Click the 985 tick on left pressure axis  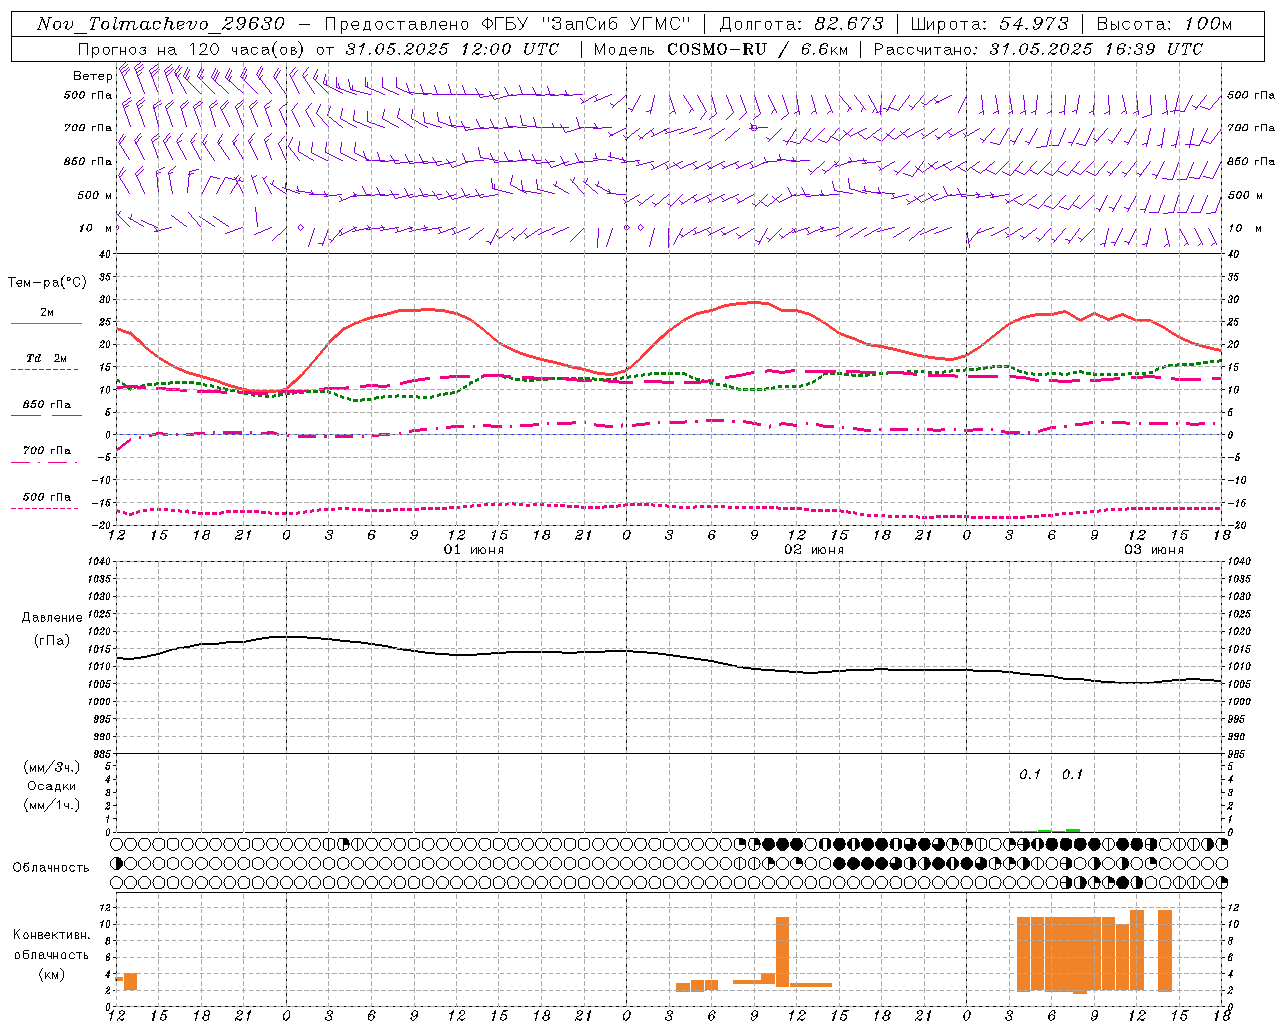[x=104, y=755]
